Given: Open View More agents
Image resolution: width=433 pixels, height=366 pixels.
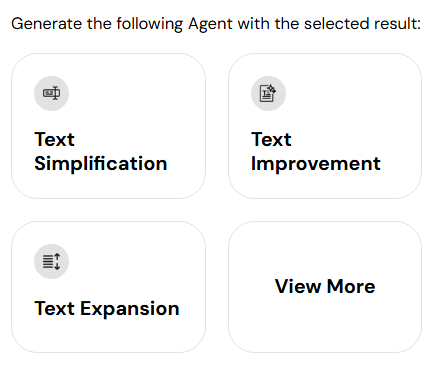Looking at the screenshot, I should [325, 287].
